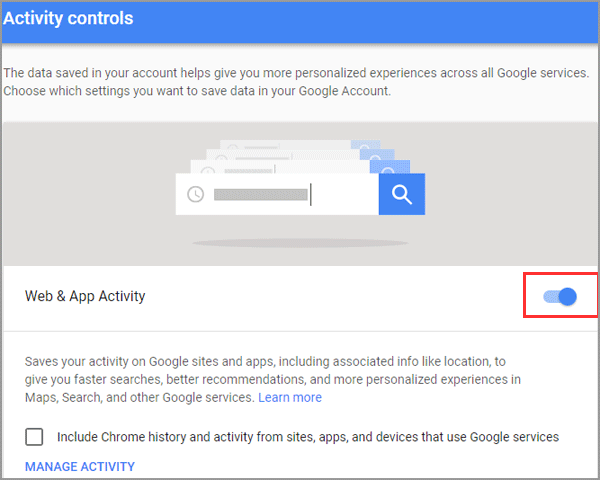Open the Learn more link

[x=290, y=398]
